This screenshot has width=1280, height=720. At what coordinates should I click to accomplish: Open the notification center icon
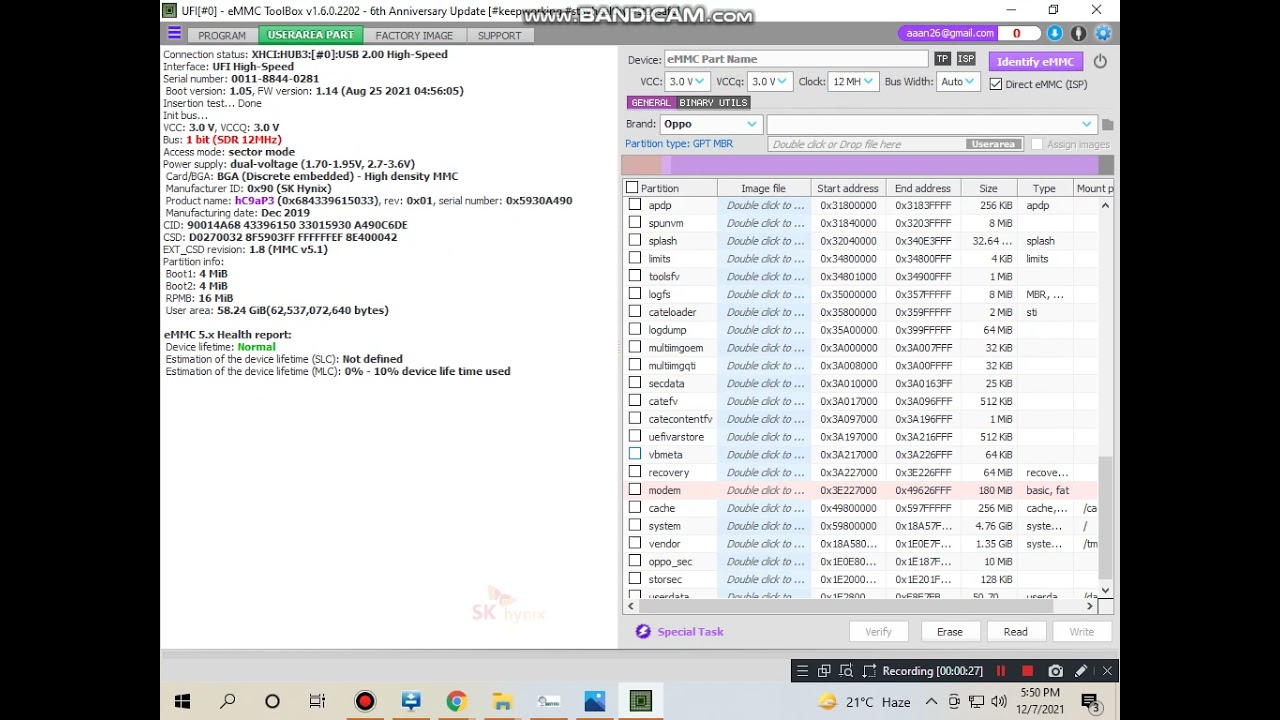(1091, 702)
